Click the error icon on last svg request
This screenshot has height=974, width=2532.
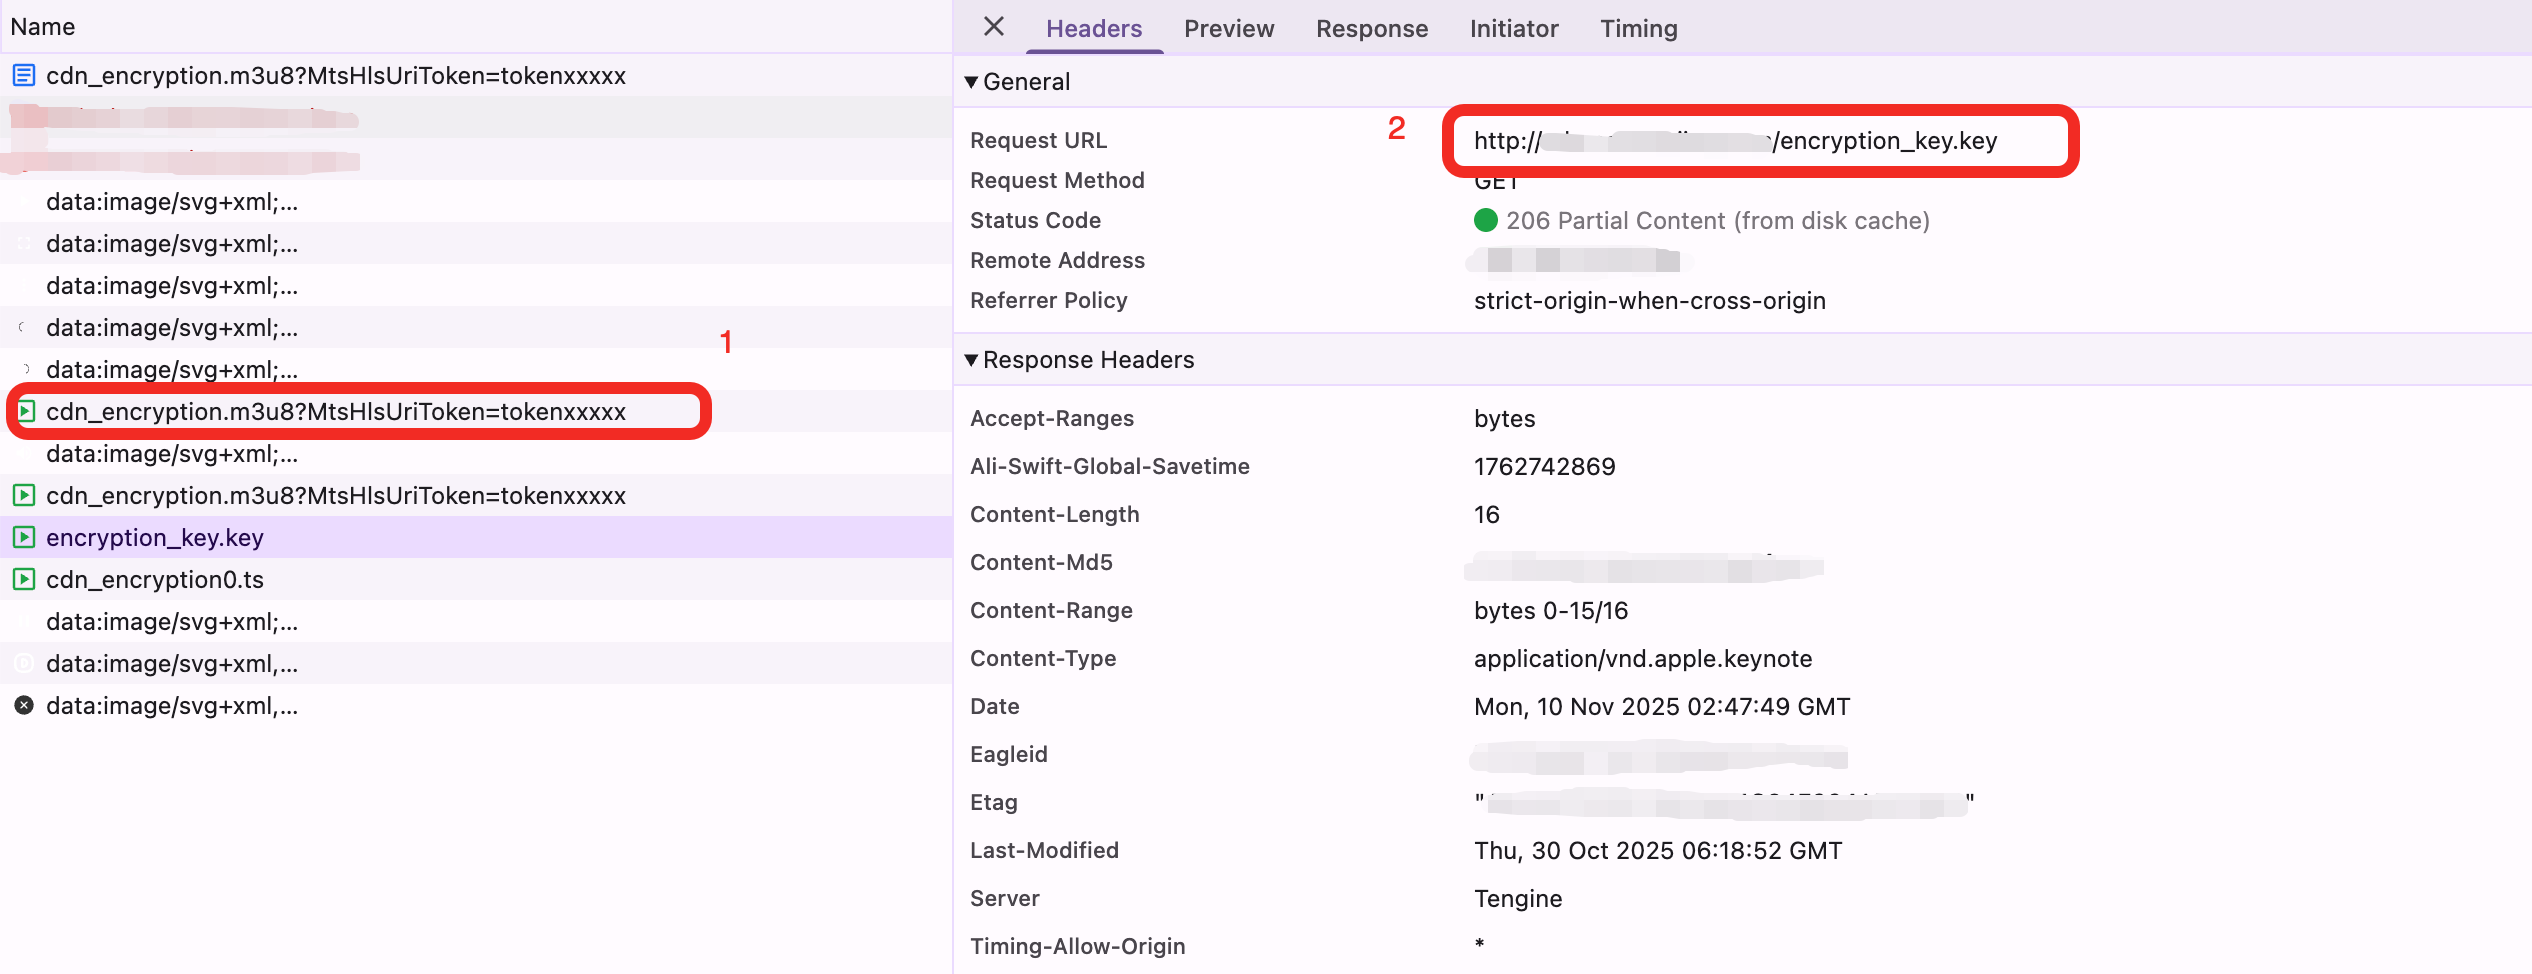(x=24, y=706)
